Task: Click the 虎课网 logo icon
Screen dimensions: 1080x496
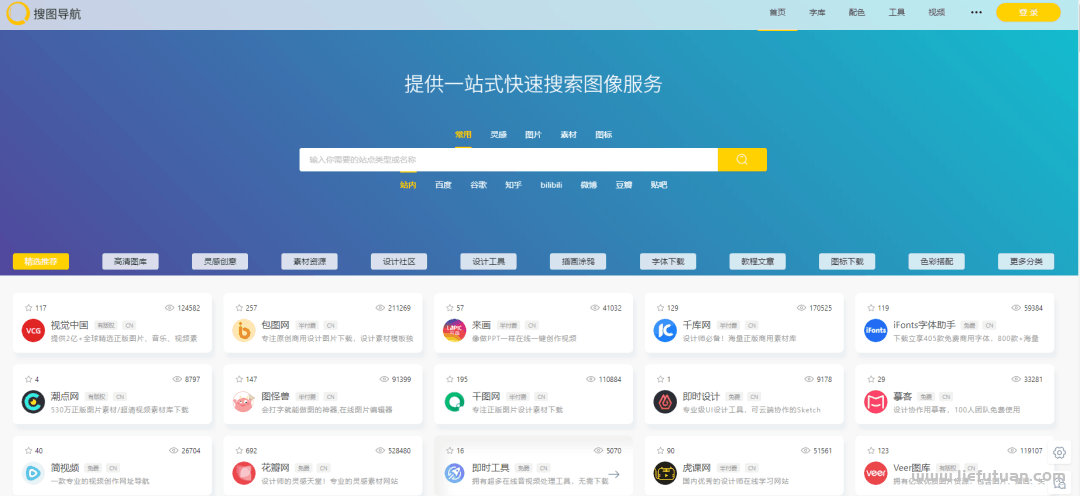Action: click(x=665, y=473)
